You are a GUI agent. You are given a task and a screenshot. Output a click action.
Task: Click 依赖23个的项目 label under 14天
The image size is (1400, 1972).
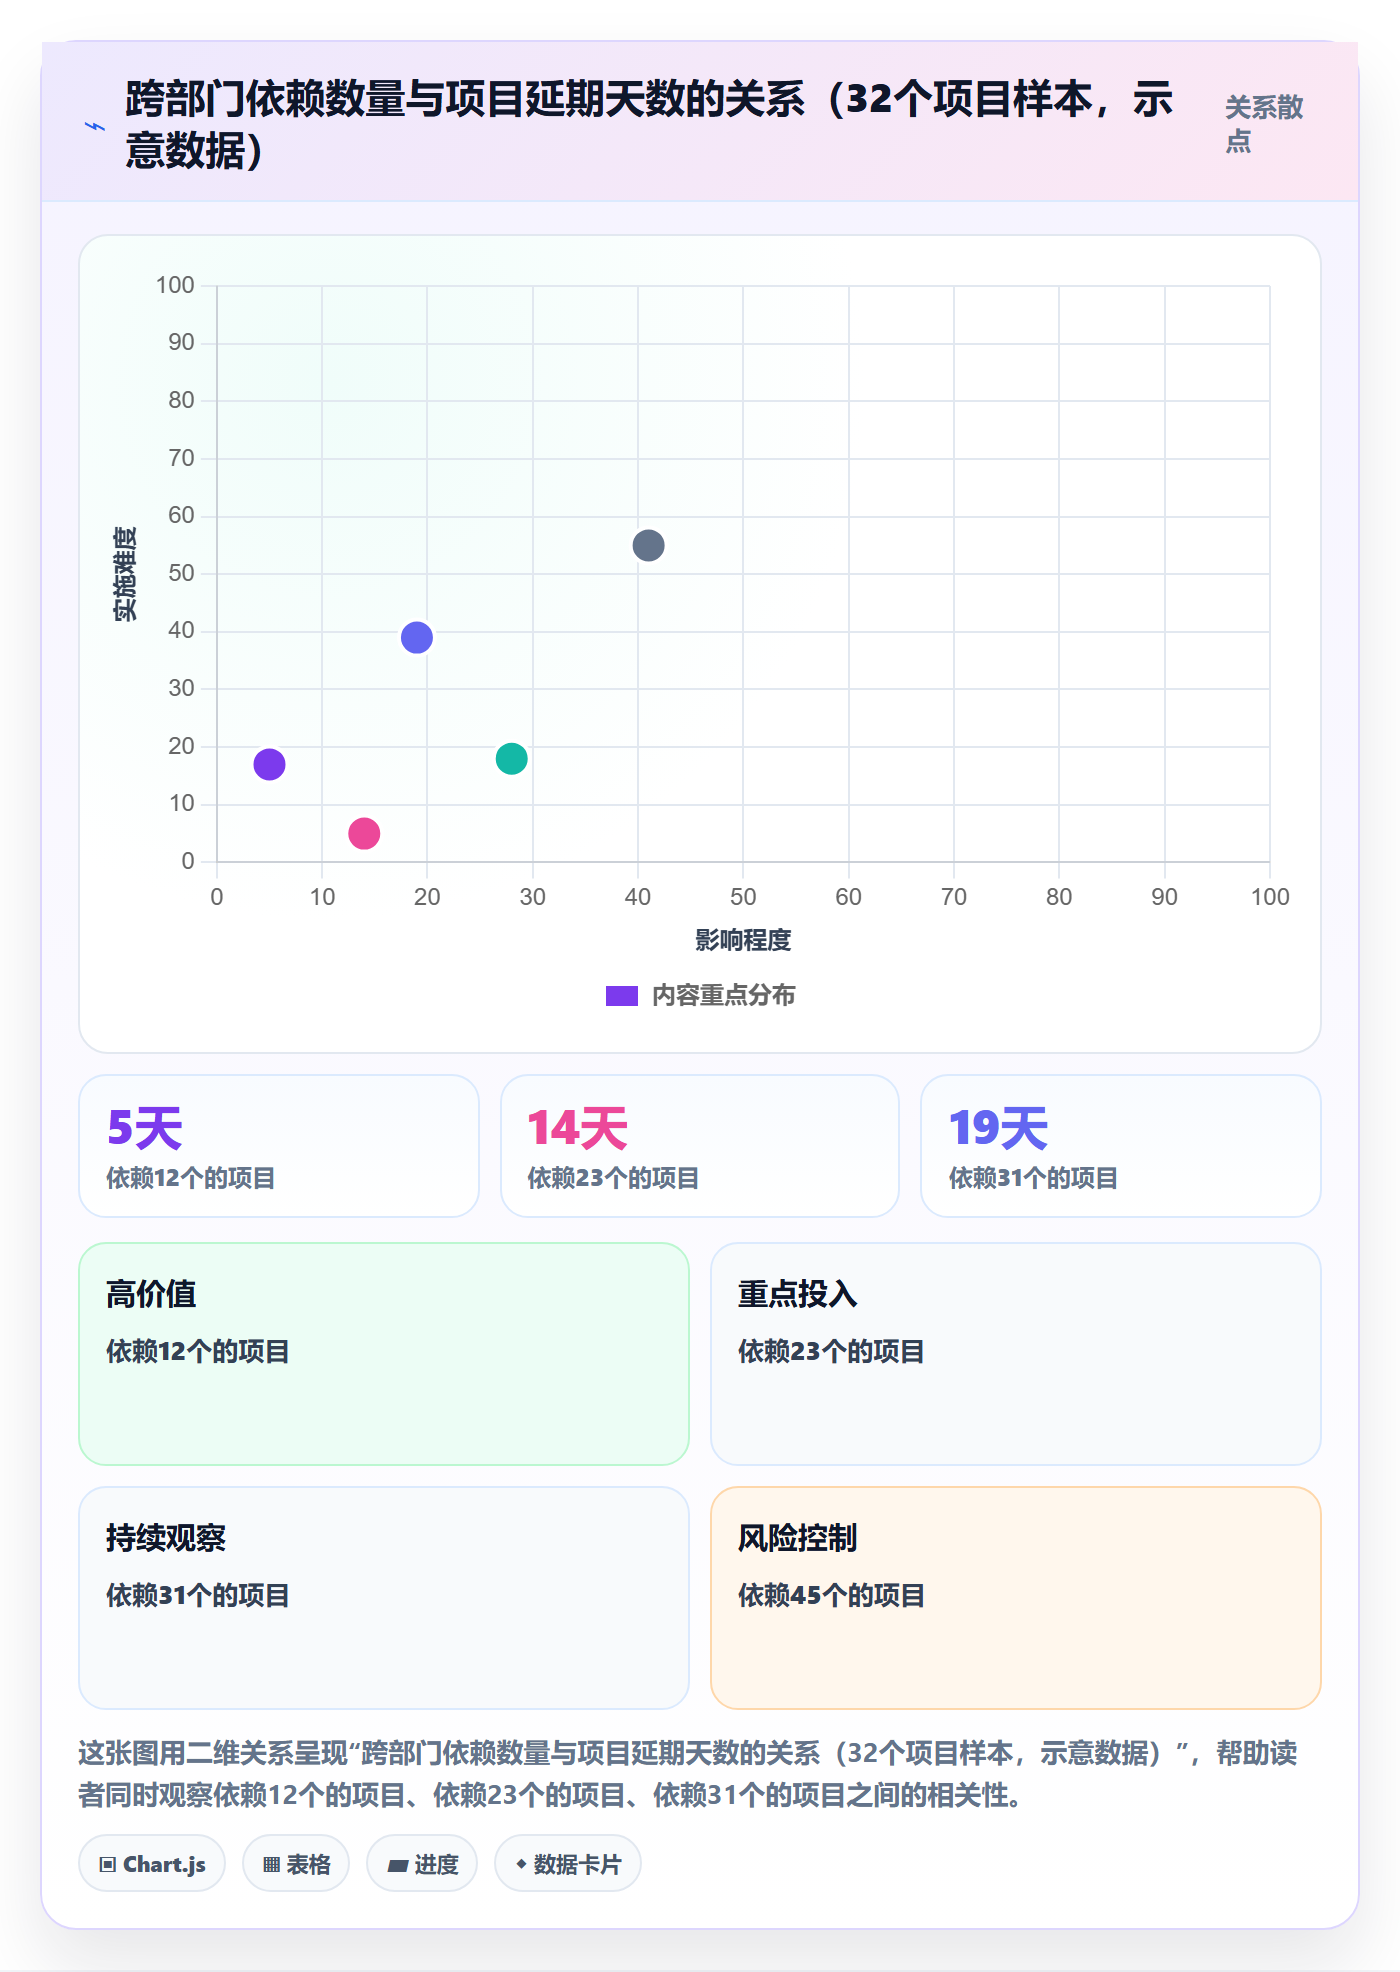(x=614, y=1178)
